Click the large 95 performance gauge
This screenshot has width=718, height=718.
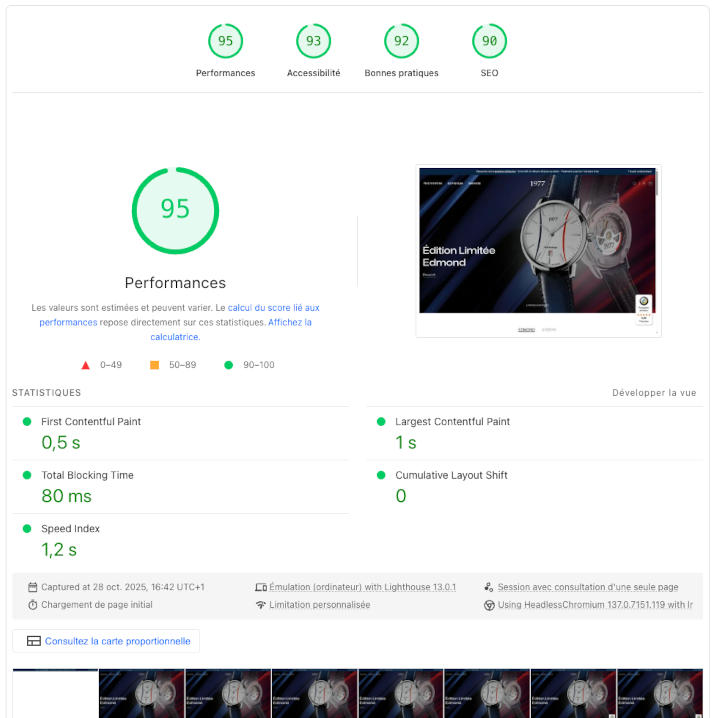coord(175,209)
